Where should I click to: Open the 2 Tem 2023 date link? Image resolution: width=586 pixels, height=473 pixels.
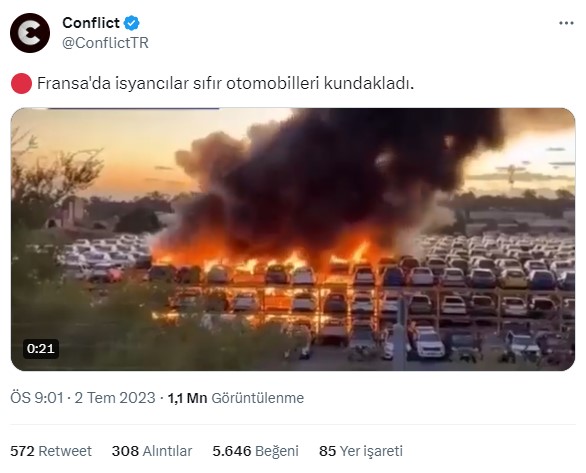tap(115, 398)
